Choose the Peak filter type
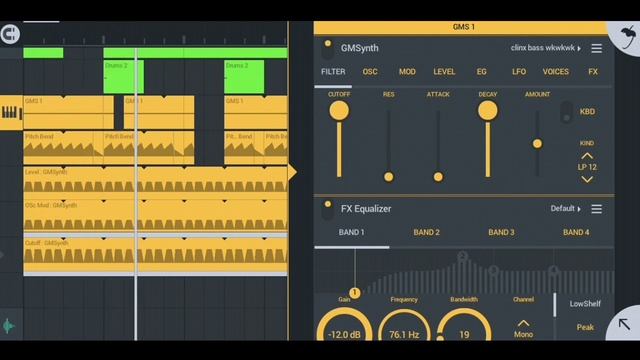Viewport: 640px width, 360px height. [x=585, y=327]
